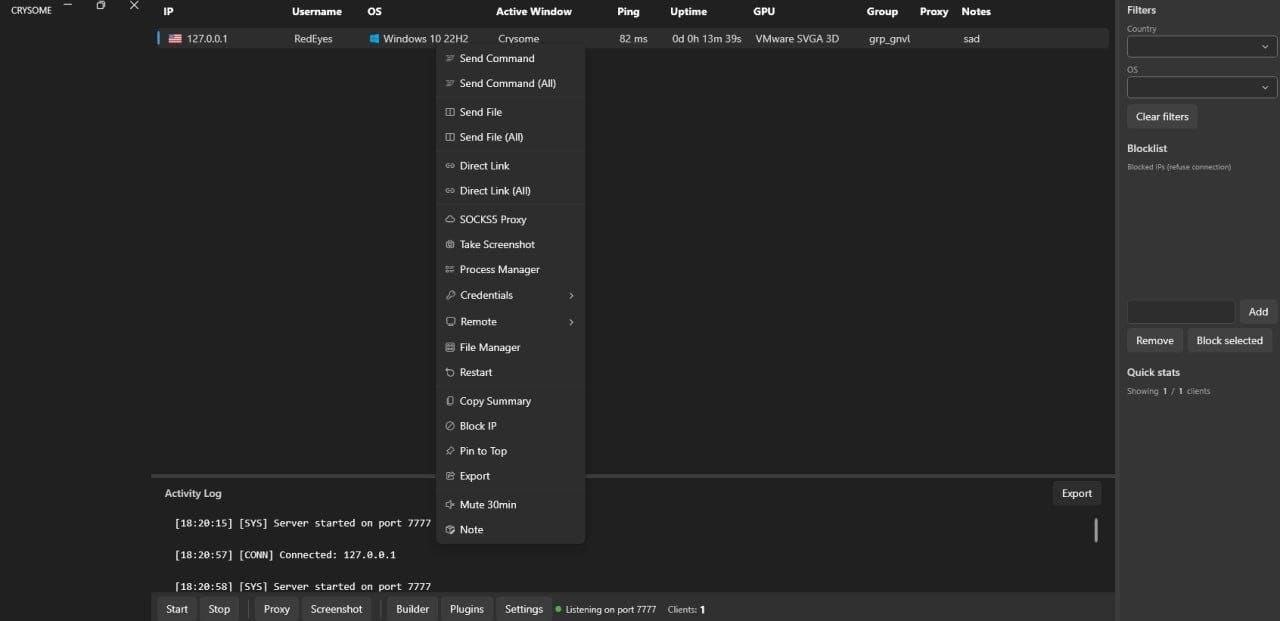Click the Send Command icon in context menu
Viewport: 1280px width, 621px height.
(450, 59)
